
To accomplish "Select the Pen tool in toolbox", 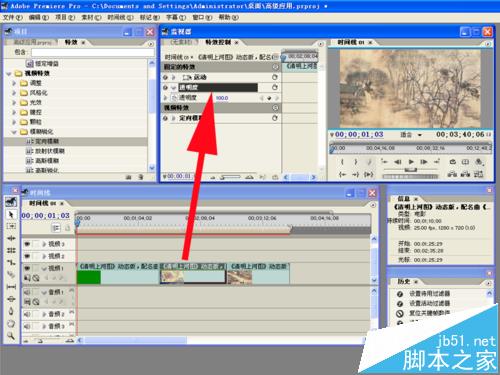I will [x=11, y=311].
